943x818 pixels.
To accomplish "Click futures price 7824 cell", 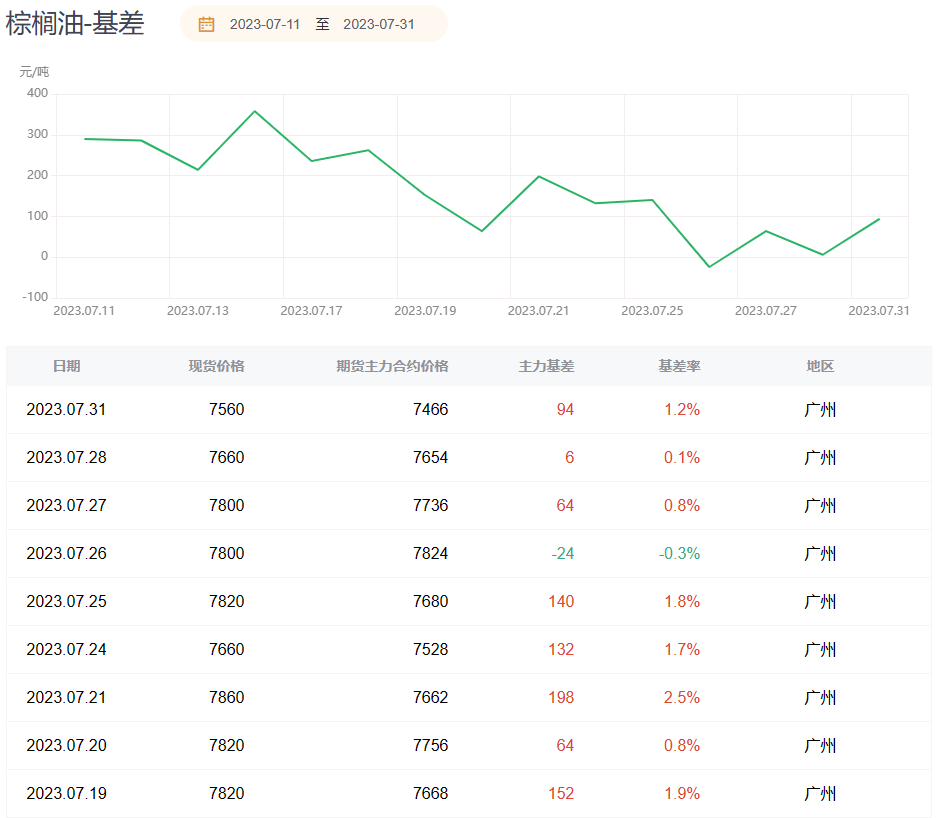I will [431, 553].
